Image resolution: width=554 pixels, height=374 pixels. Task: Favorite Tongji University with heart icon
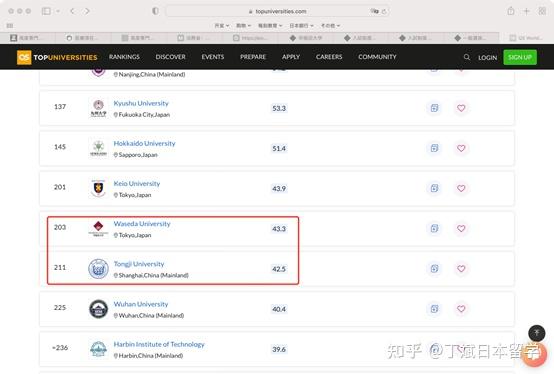(461, 269)
